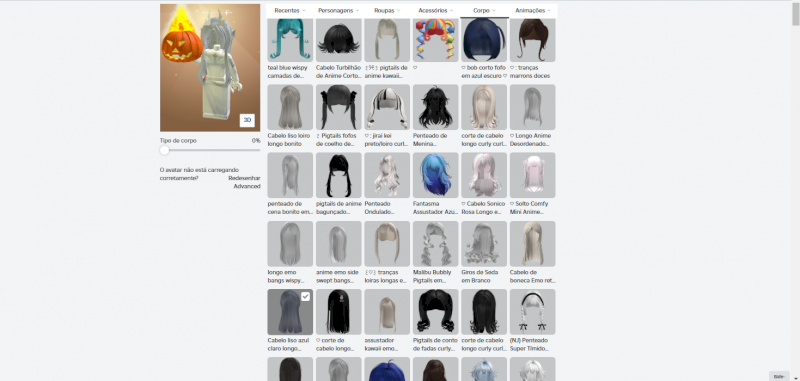The height and width of the screenshot is (381, 800).
Task: Select the bob corto fofo azul escuro hair
Action: click(484, 40)
